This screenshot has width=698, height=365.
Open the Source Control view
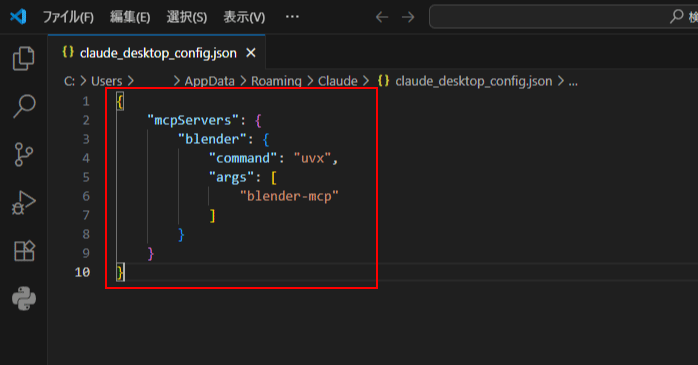[24, 154]
